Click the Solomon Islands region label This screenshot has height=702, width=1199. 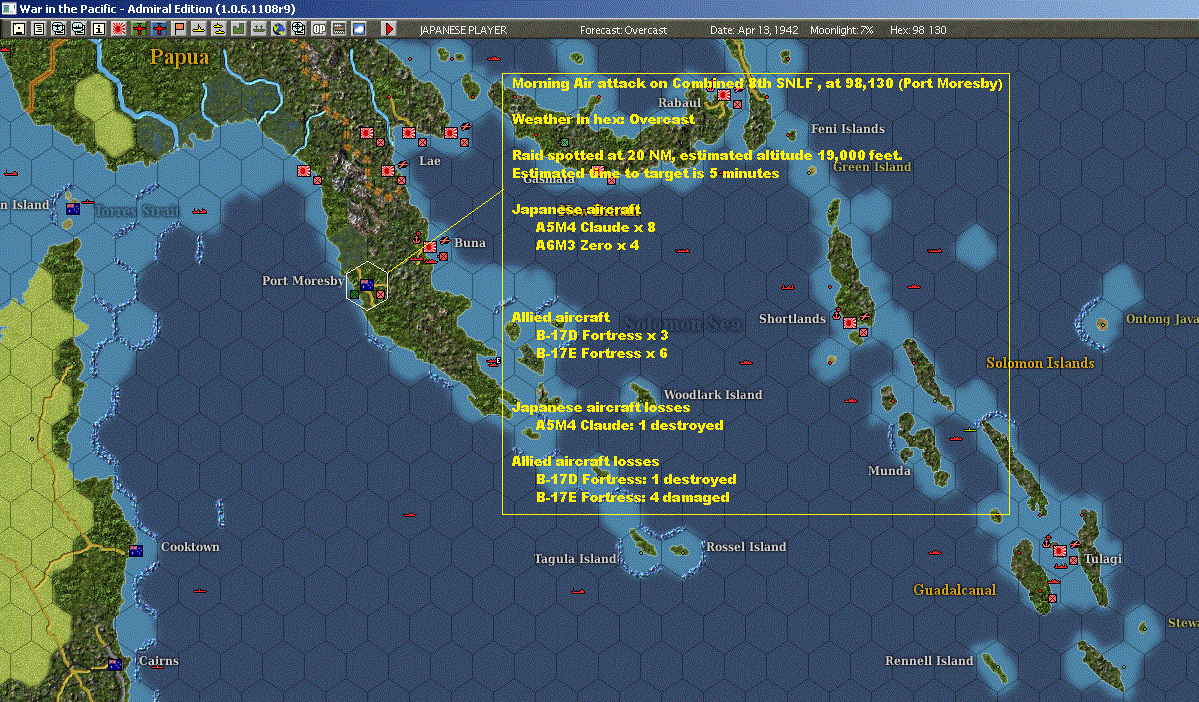click(x=1040, y=363)
